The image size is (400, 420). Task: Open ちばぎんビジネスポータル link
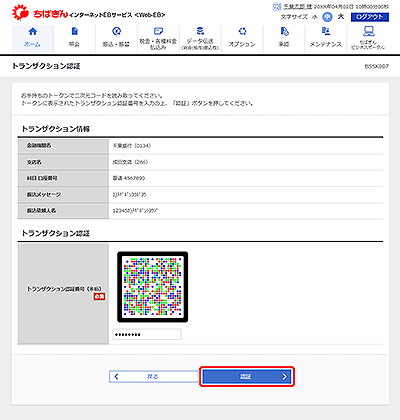click(x=368, y=39)
